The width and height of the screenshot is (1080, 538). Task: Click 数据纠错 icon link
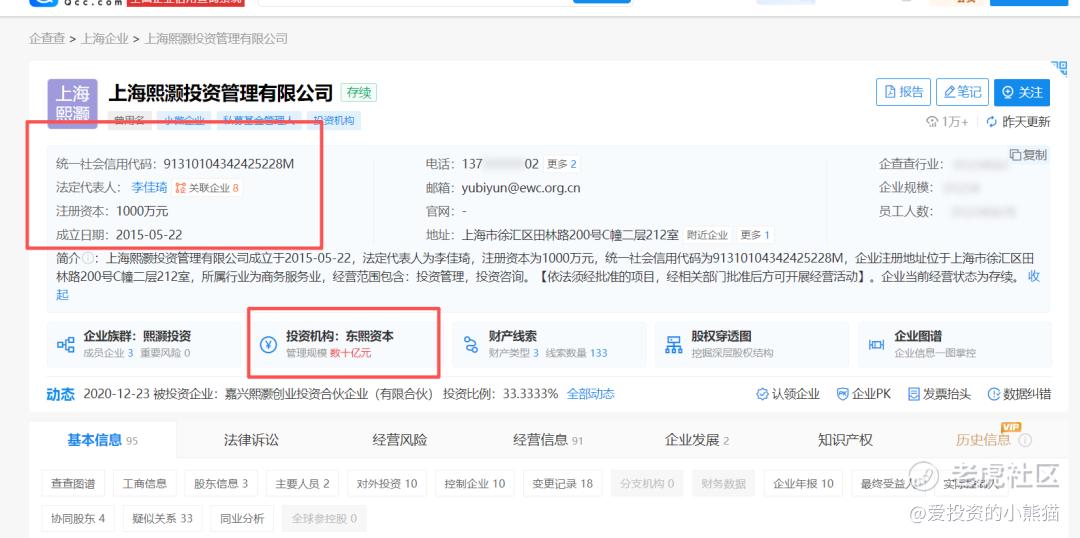click(x=1019, y=394)
